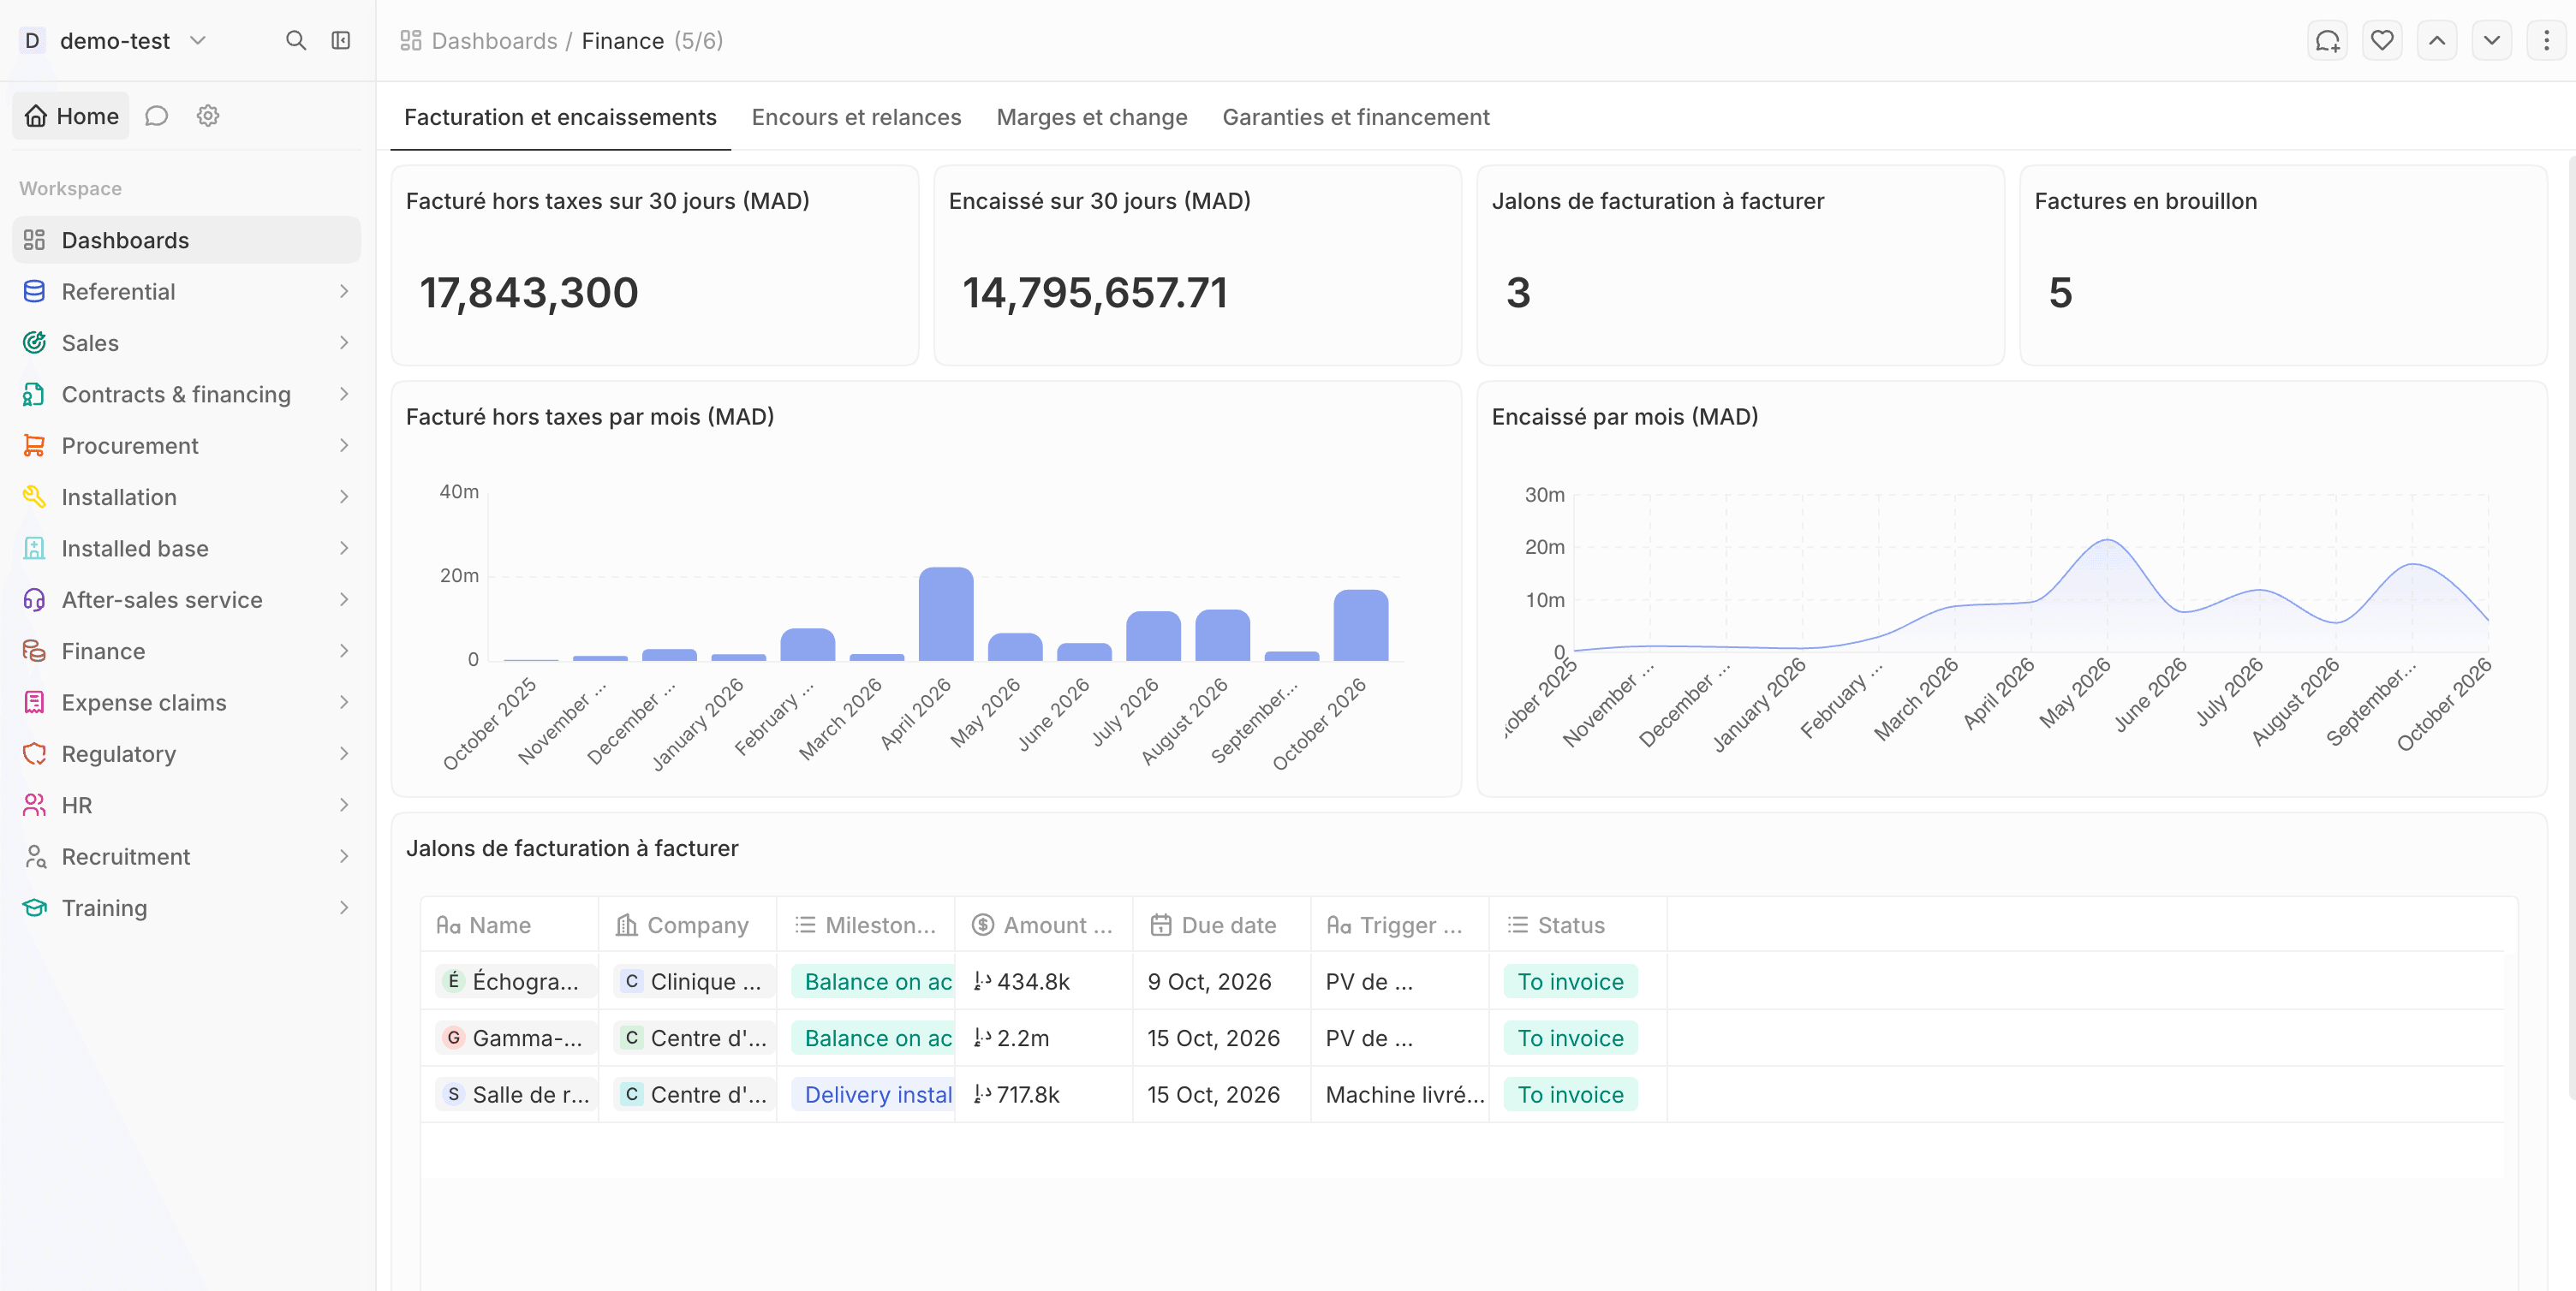The width and height of the screenshot is (2576, 1291).
Task: Click the Contracts & financing icon
Action: 34,394
